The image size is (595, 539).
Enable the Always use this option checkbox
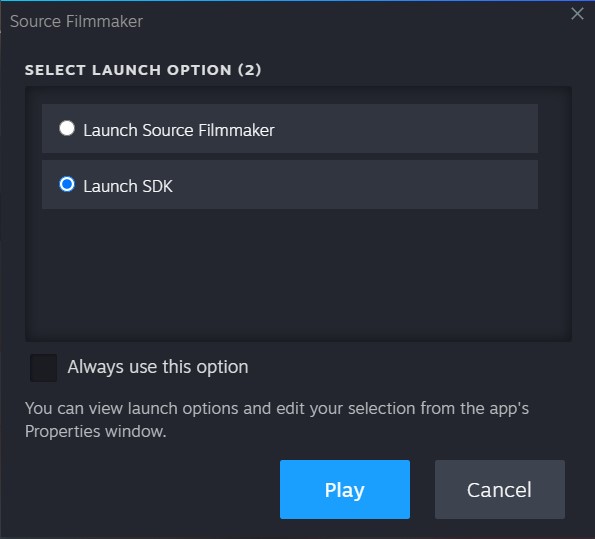point(44,367)
